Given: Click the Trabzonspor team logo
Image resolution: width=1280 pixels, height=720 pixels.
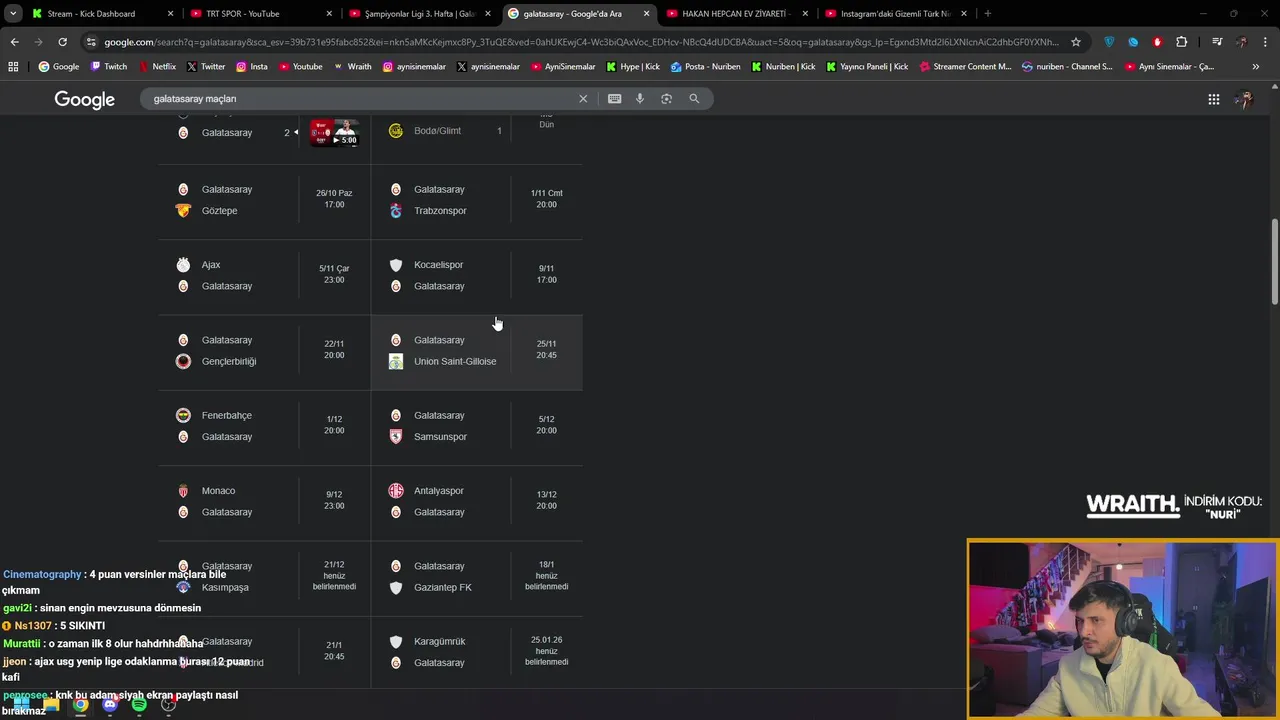Looking at the screenshot, I should 396,211.
